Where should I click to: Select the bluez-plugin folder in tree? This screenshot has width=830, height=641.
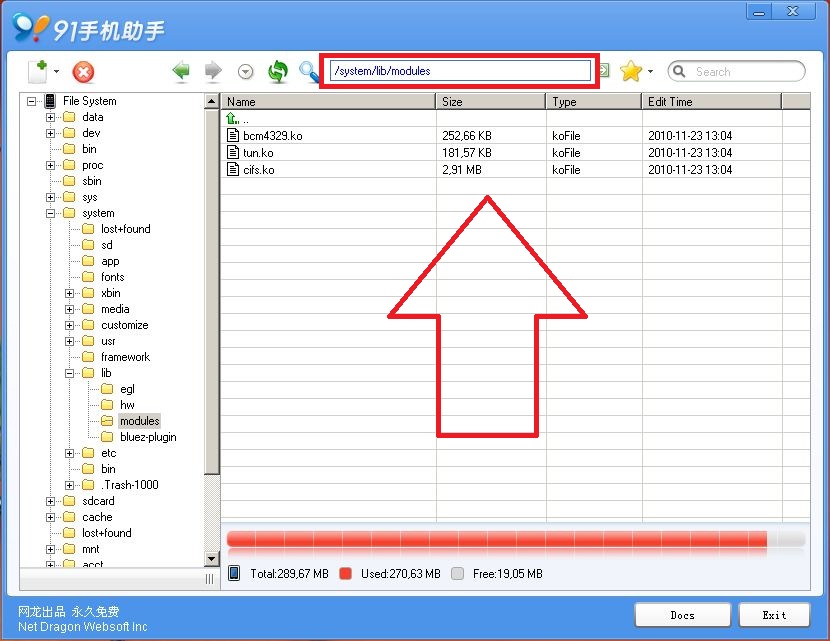pyautogui.click(x=148, y=437)
